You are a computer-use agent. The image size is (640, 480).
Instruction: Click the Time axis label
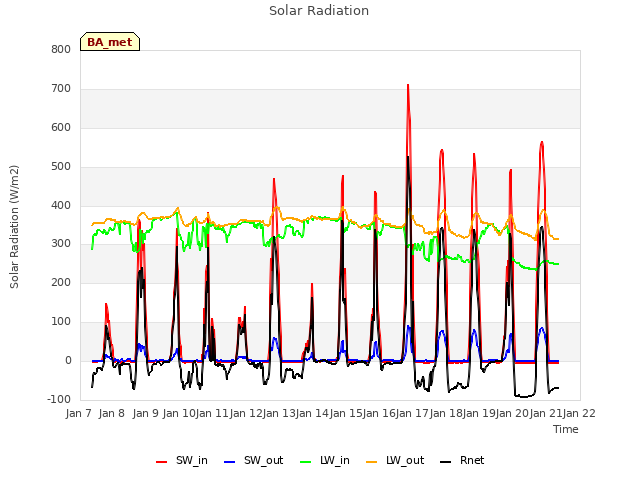click(566, 429)
